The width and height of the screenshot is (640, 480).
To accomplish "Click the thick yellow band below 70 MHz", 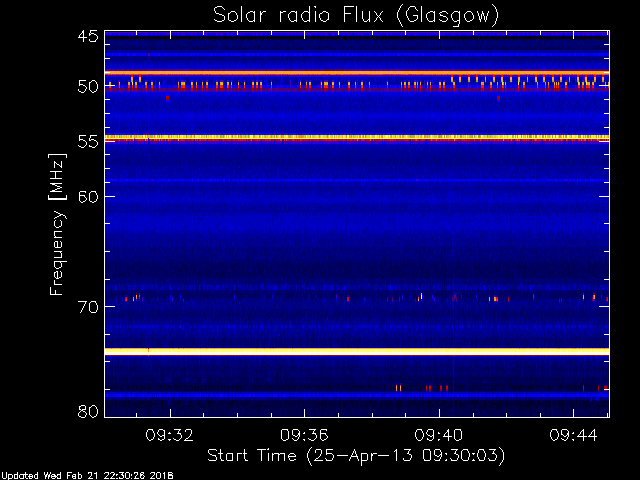I will coord(357,351).
